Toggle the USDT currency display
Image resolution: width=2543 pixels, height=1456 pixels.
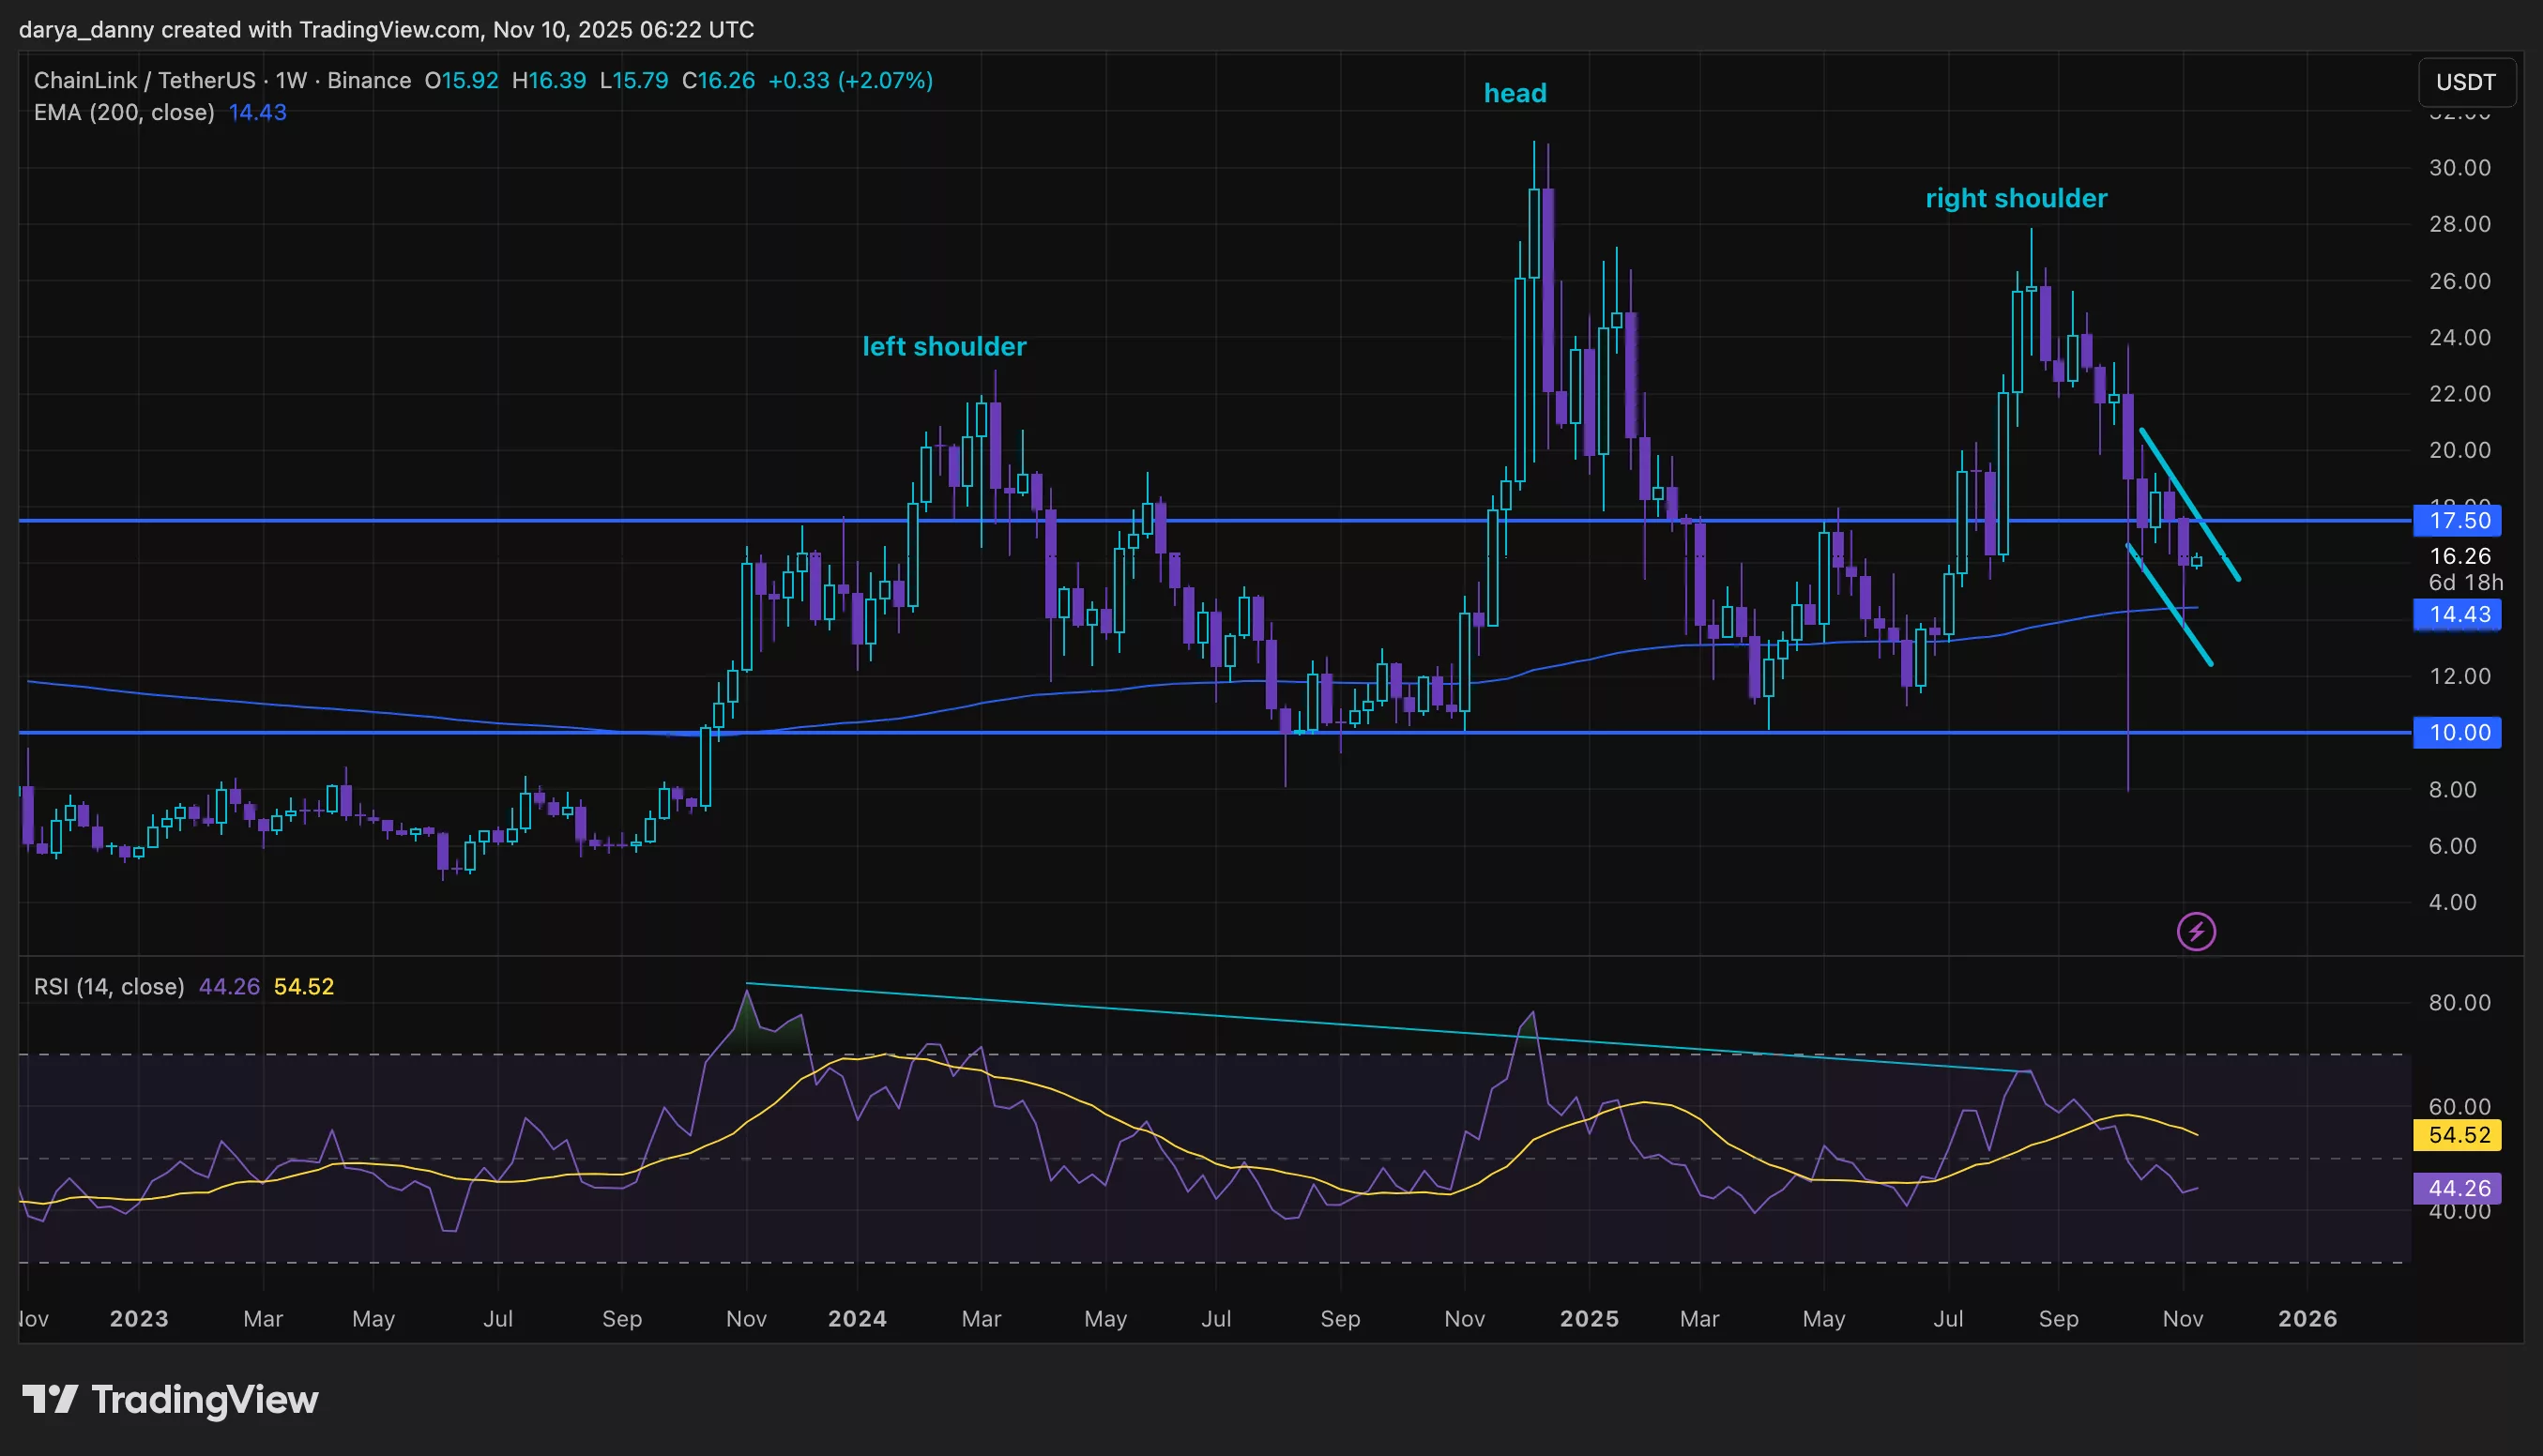2467,82
